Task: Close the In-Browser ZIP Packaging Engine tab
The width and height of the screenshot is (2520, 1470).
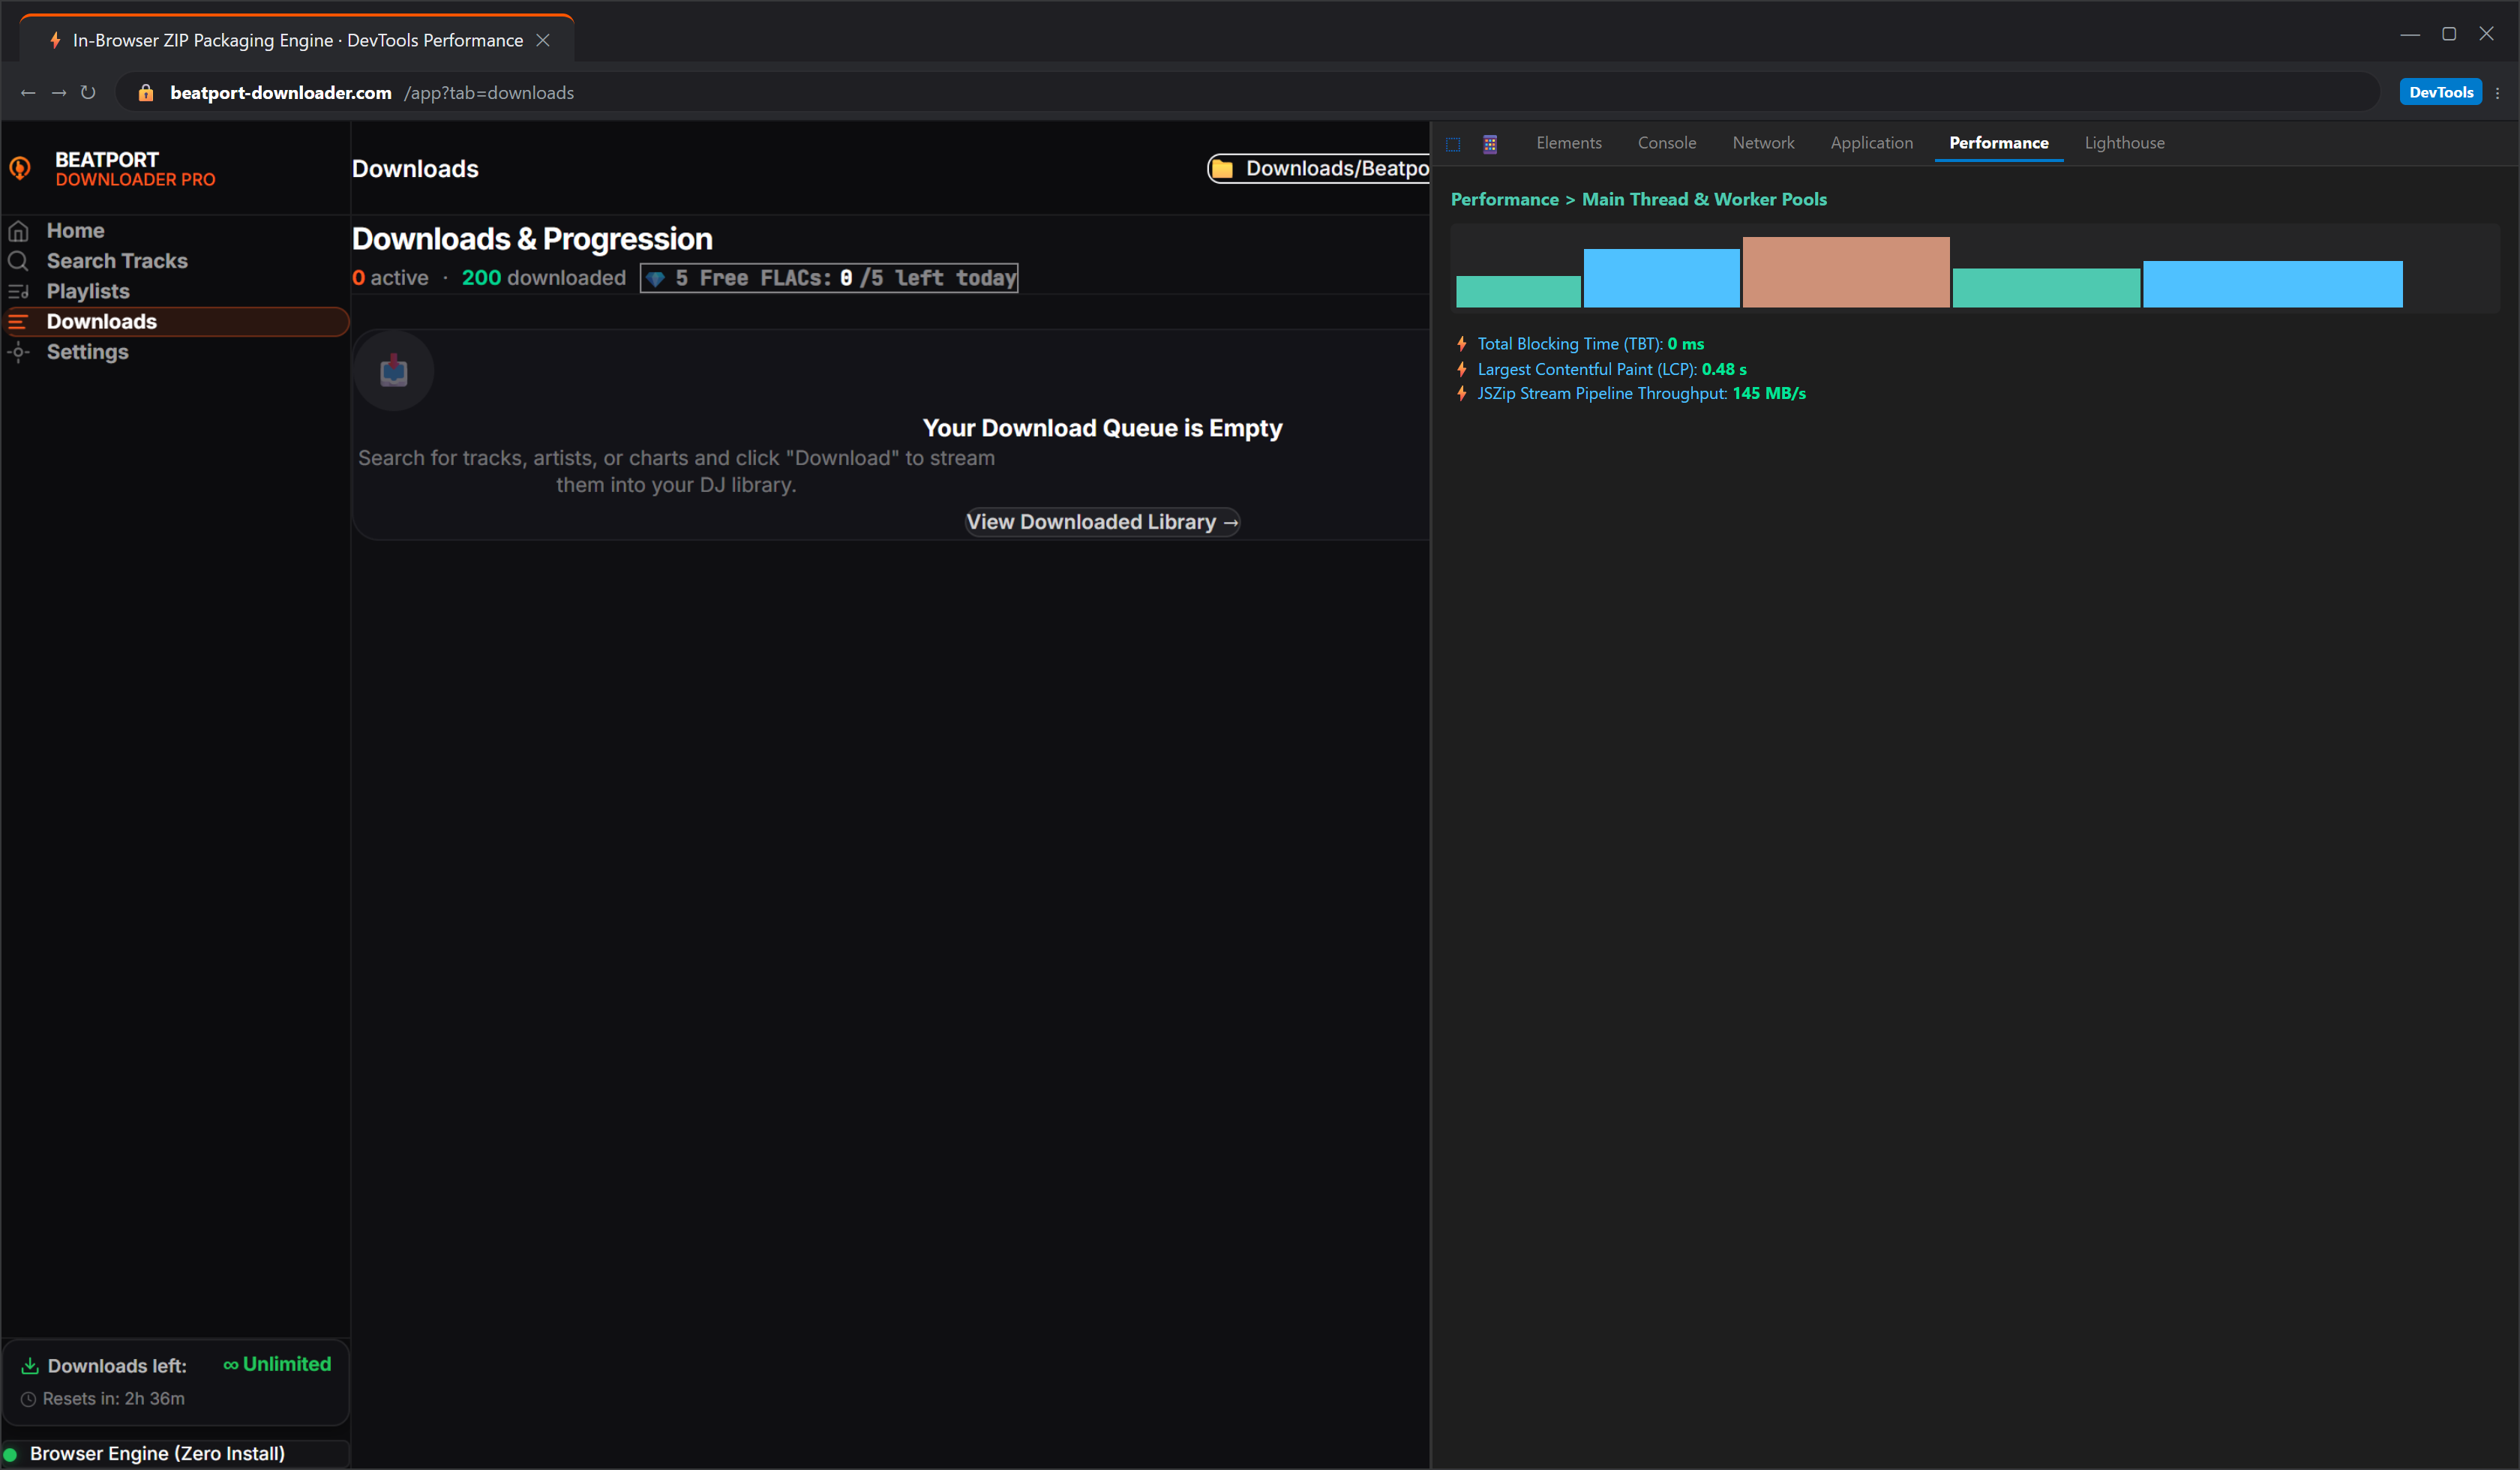Action: [x=543, y=40]
